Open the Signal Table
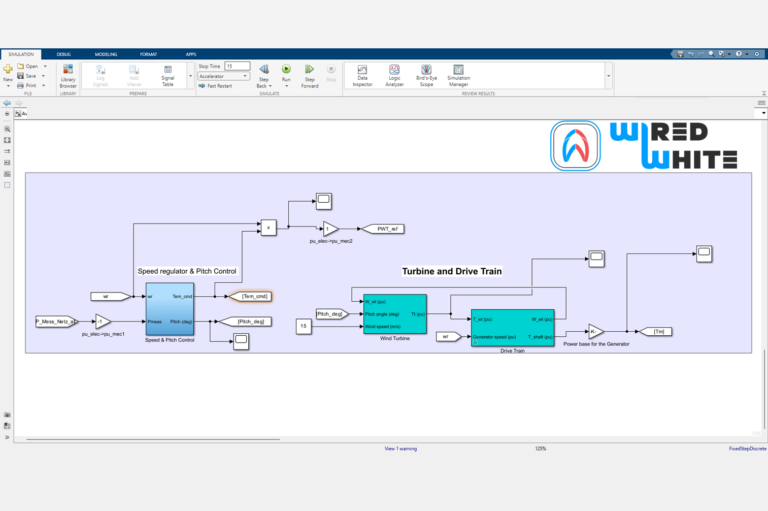 (x=167, y=75)
